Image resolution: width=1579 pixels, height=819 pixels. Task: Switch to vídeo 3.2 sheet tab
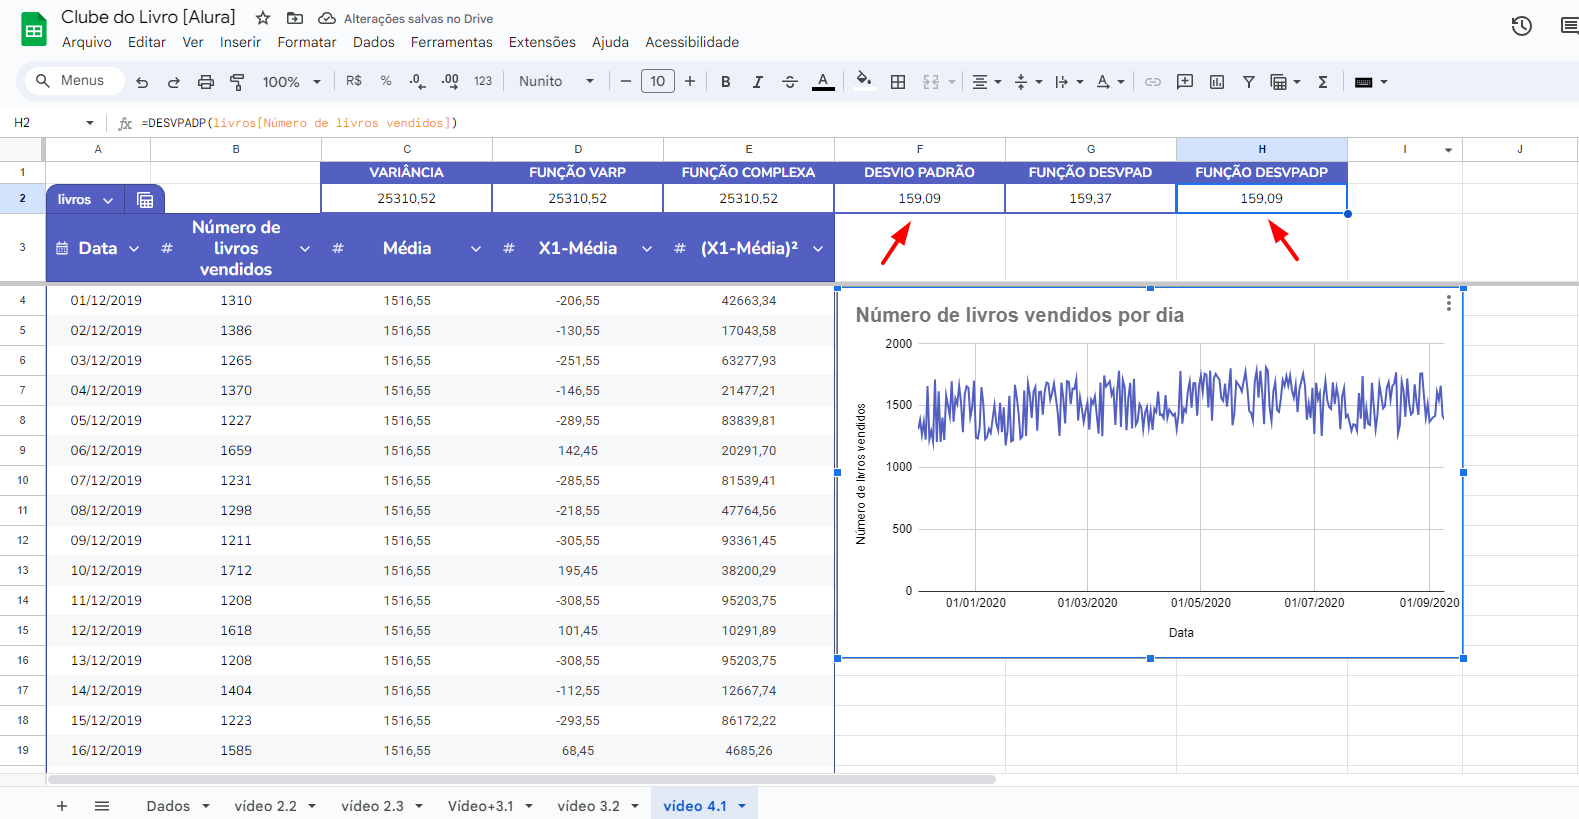pos(588,806)
